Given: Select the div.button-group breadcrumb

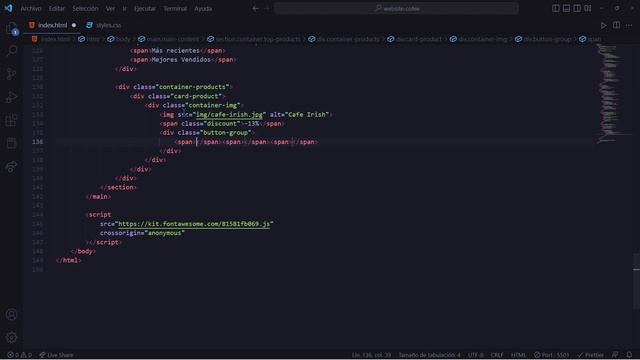Looking at the screenshot, I should click(543, 39).
